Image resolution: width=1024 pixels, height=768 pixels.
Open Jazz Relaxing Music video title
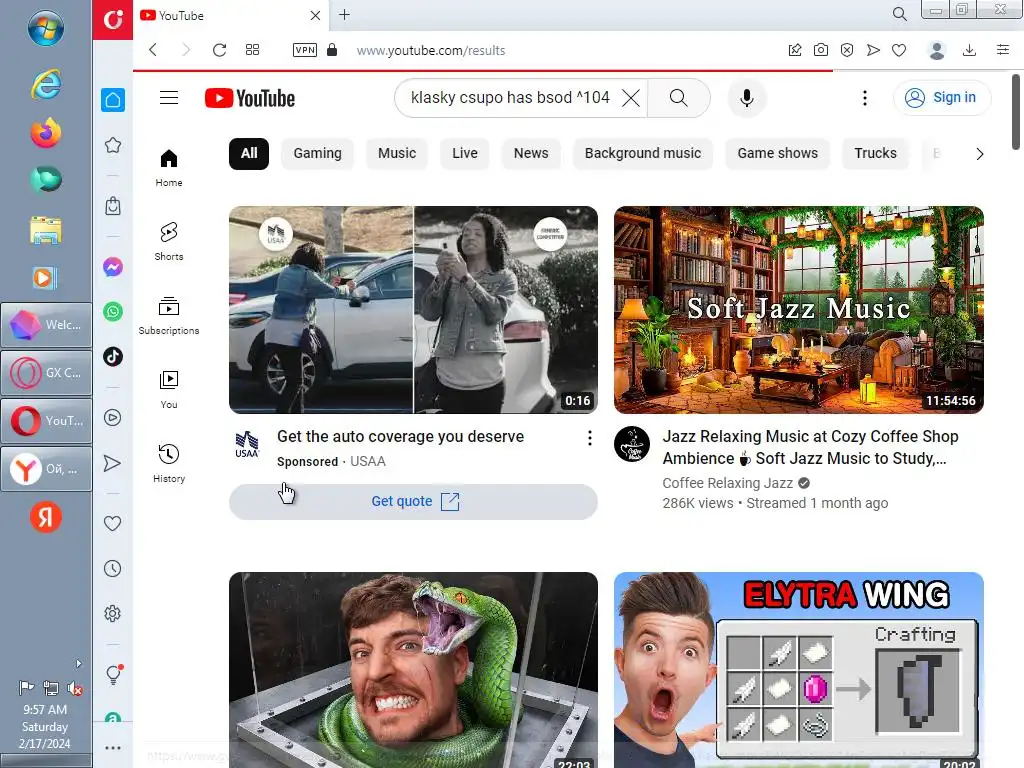pyautogui.click(x=810, y=447)
